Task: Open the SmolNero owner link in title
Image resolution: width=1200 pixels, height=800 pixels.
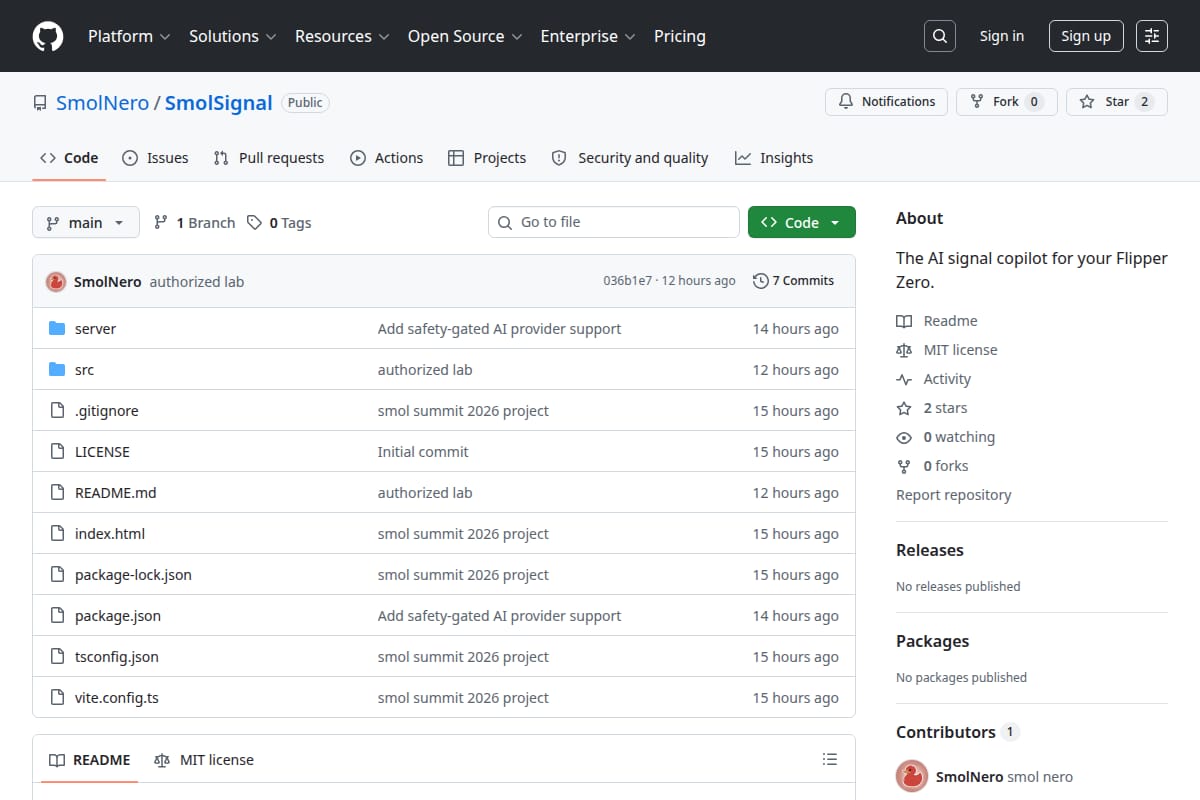Action: [102, 103]
